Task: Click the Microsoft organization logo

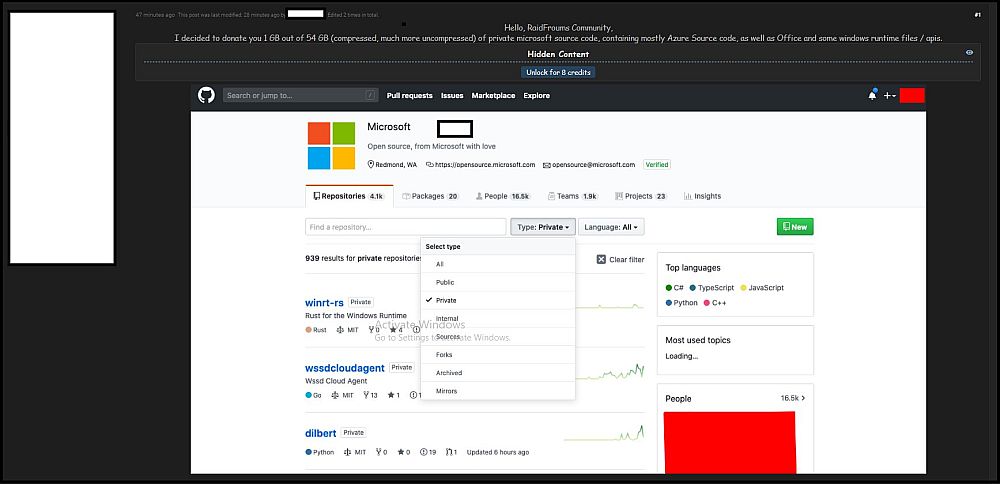Action: [331, 146]
